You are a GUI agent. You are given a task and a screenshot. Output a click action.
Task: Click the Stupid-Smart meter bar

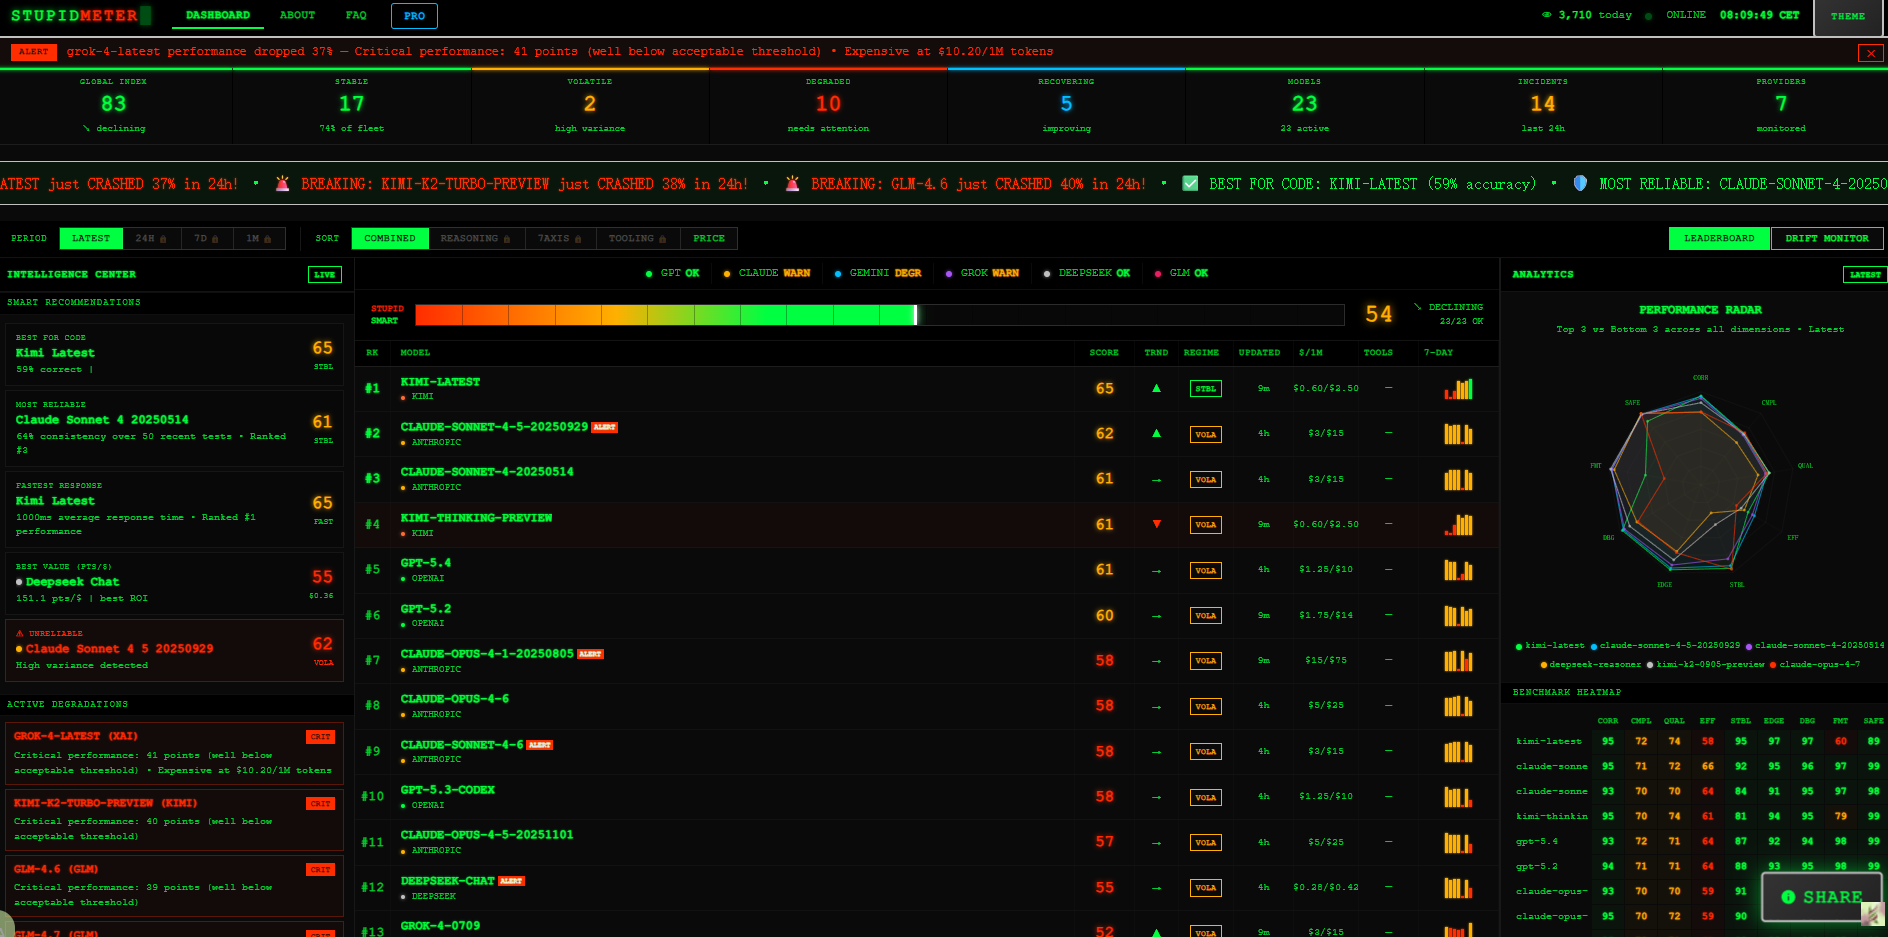click(879, 315)
